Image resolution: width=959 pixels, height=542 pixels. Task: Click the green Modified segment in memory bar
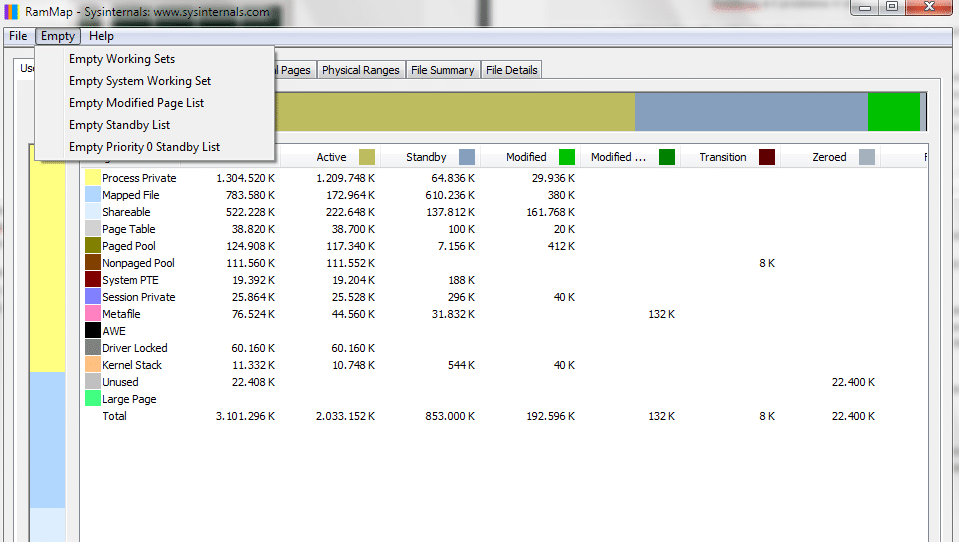coord(894,112)
